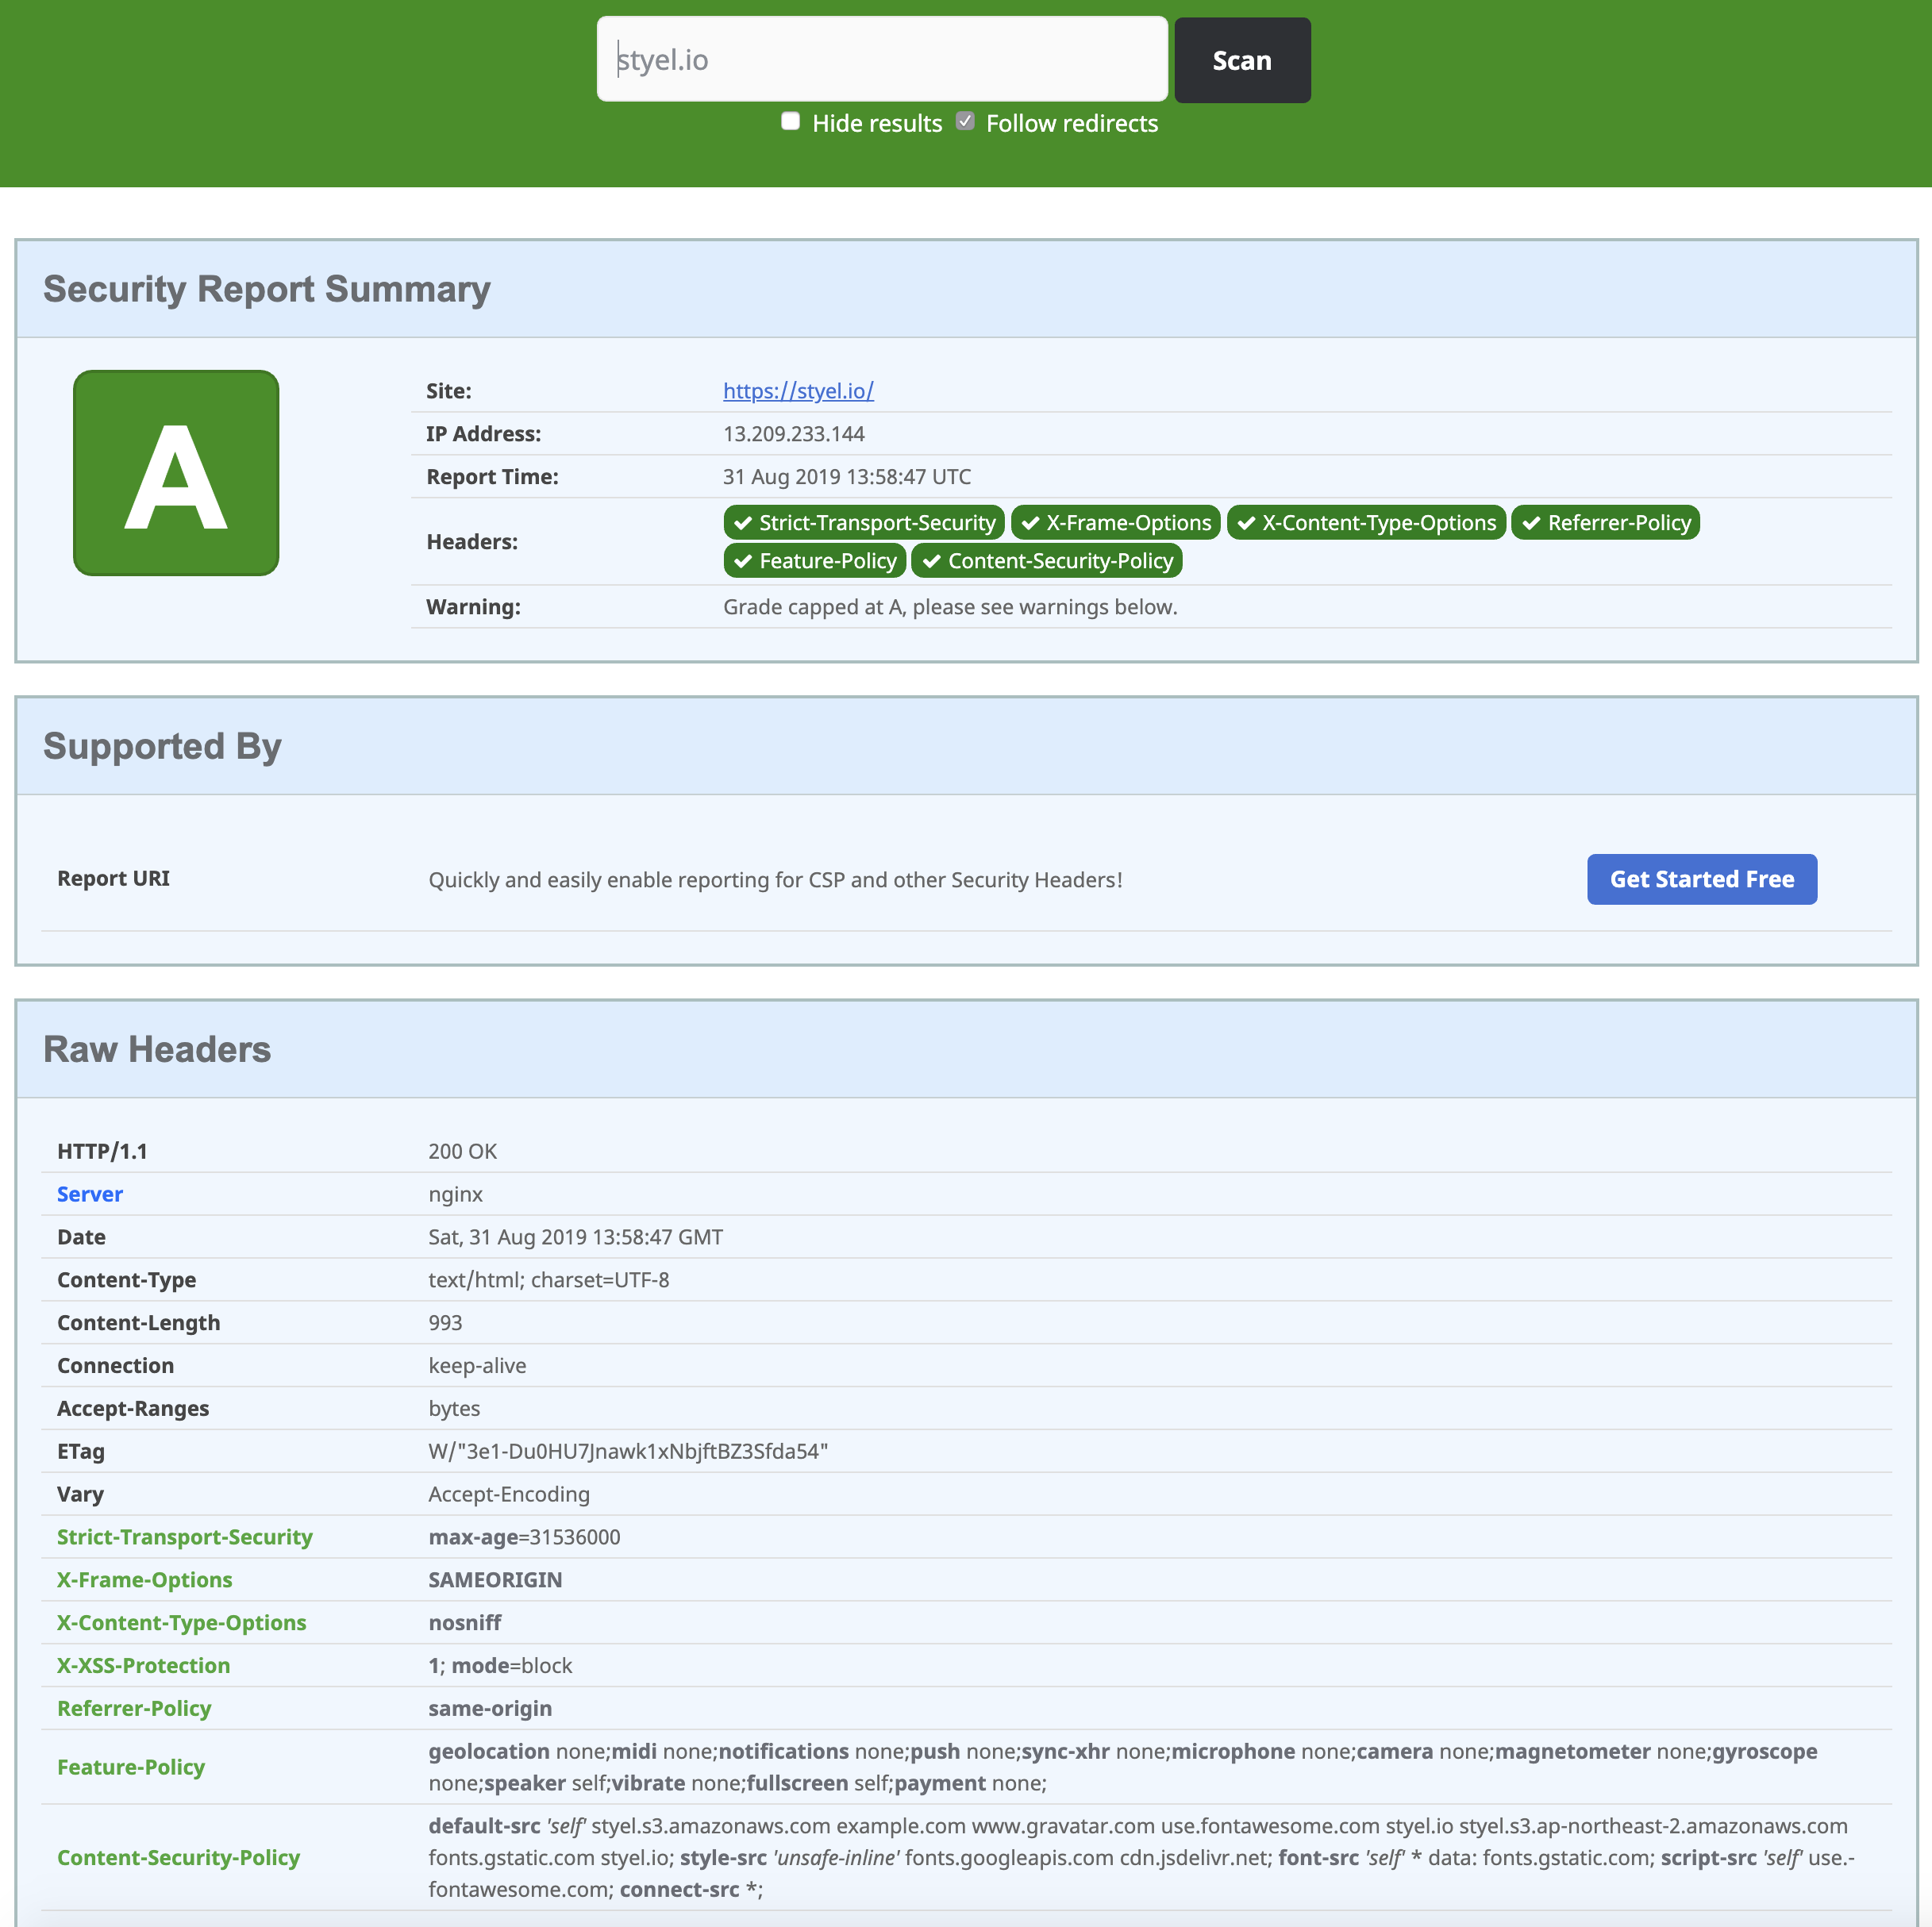Click the Content-Security-Policy header badge
The width and height of the screenshot is (1932, 1927).
coord(1046,561)
